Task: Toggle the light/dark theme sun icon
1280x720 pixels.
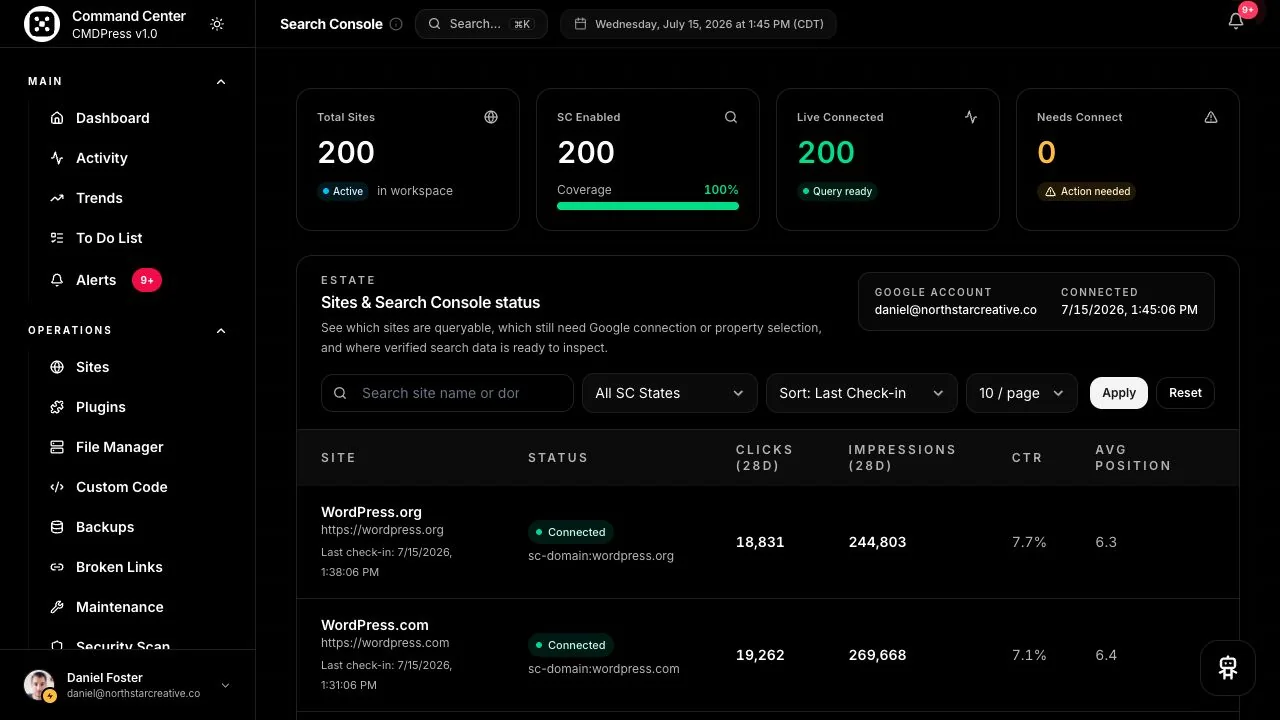Action: point(217,24)
